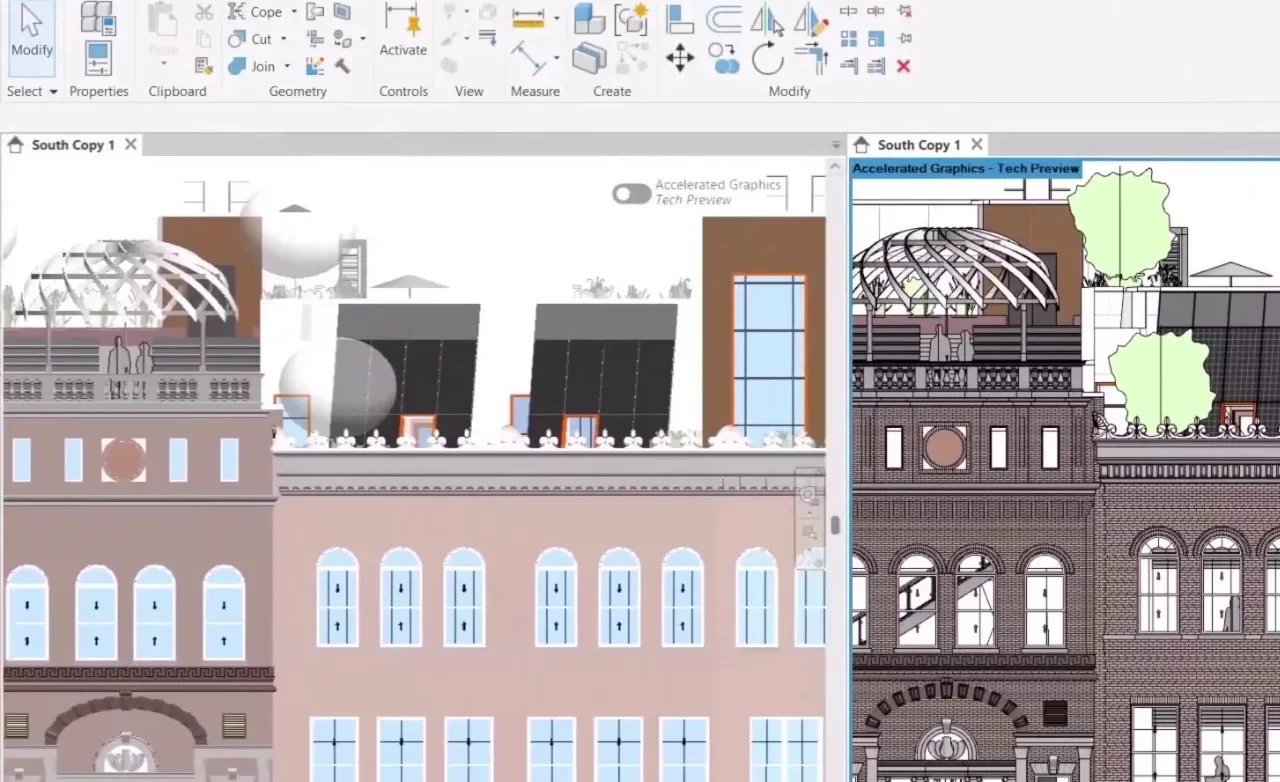Select the Join geometry tool
1280x782 pixels.
pyautogui.click(x=262, y=66)
